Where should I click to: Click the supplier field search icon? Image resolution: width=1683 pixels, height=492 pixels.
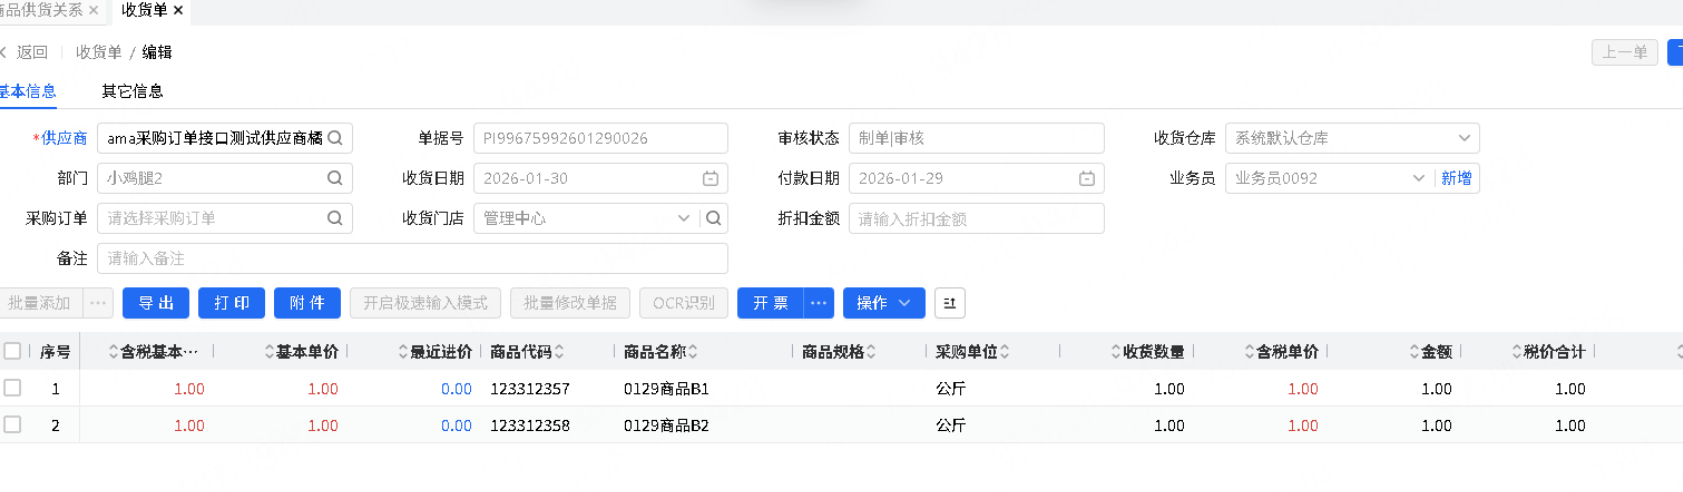tap(335, 138)
